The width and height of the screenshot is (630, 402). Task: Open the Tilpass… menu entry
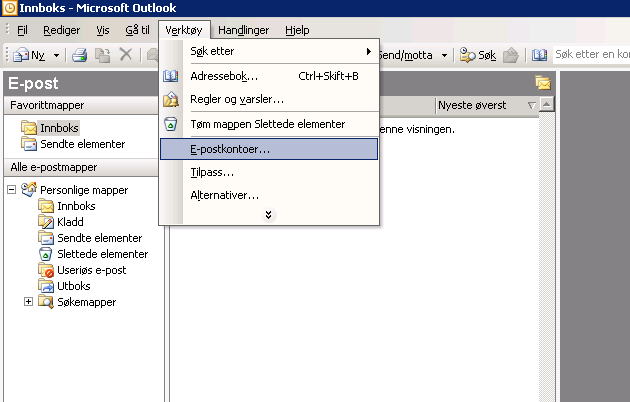(269, 172)
